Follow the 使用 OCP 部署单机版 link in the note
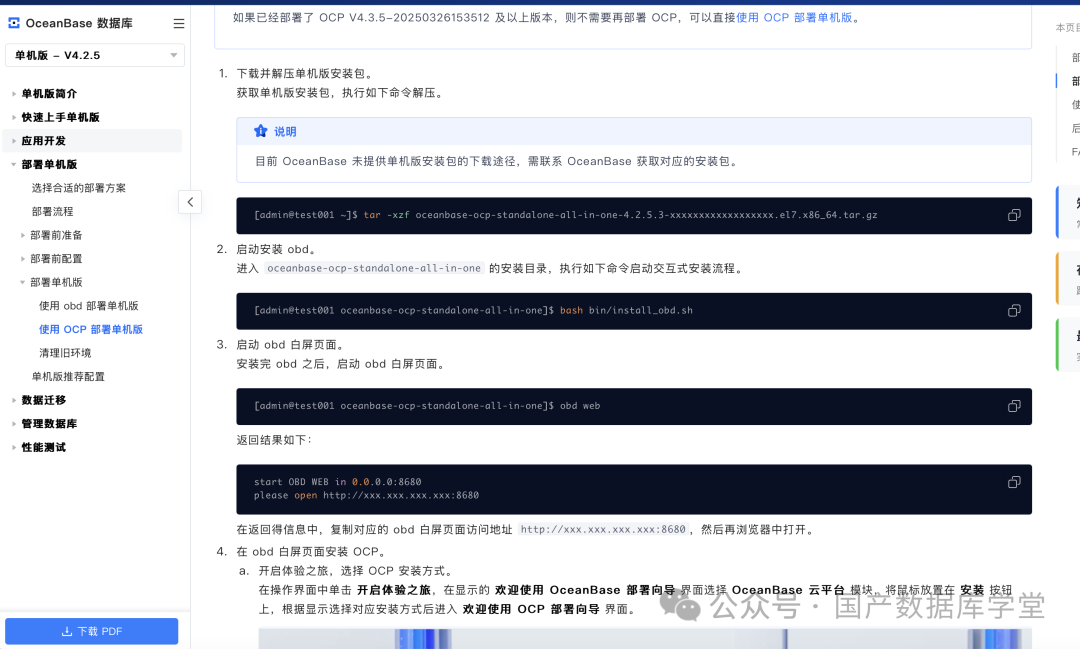This screenshot has height=649, width=1080. (x=794, y=17)
